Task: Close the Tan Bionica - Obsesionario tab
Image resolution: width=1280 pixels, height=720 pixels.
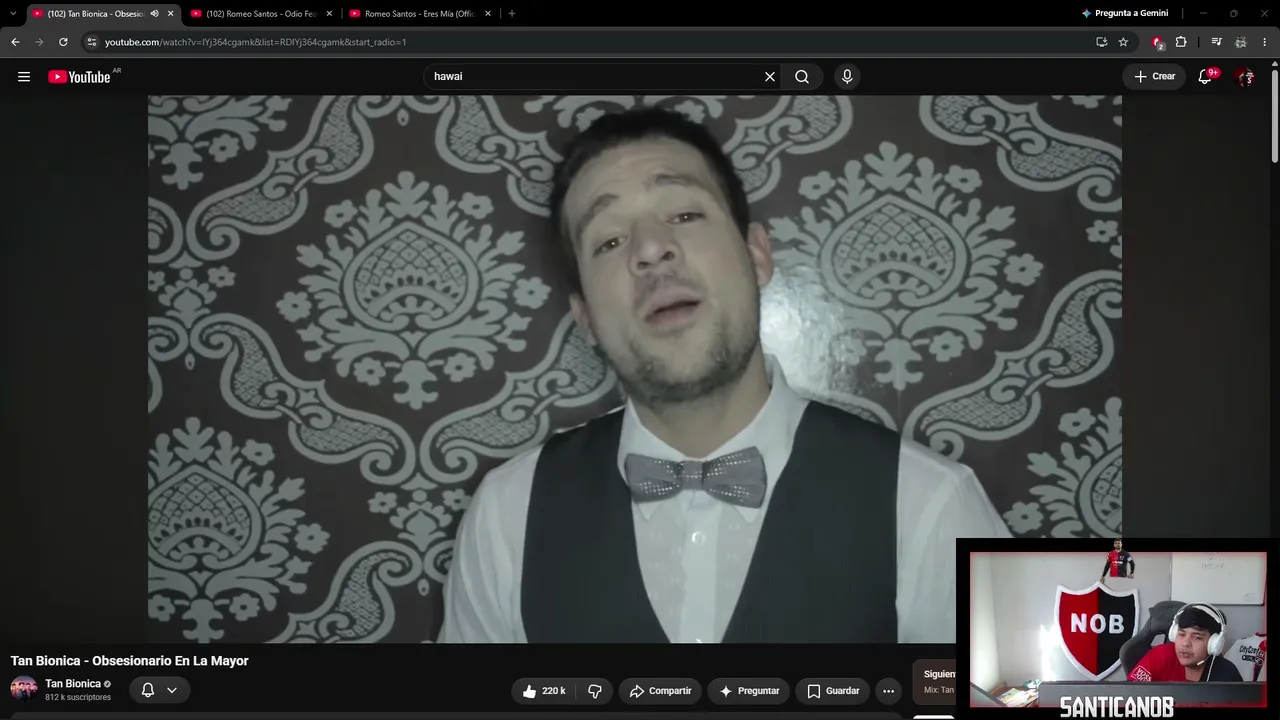Action: [170, 14]
